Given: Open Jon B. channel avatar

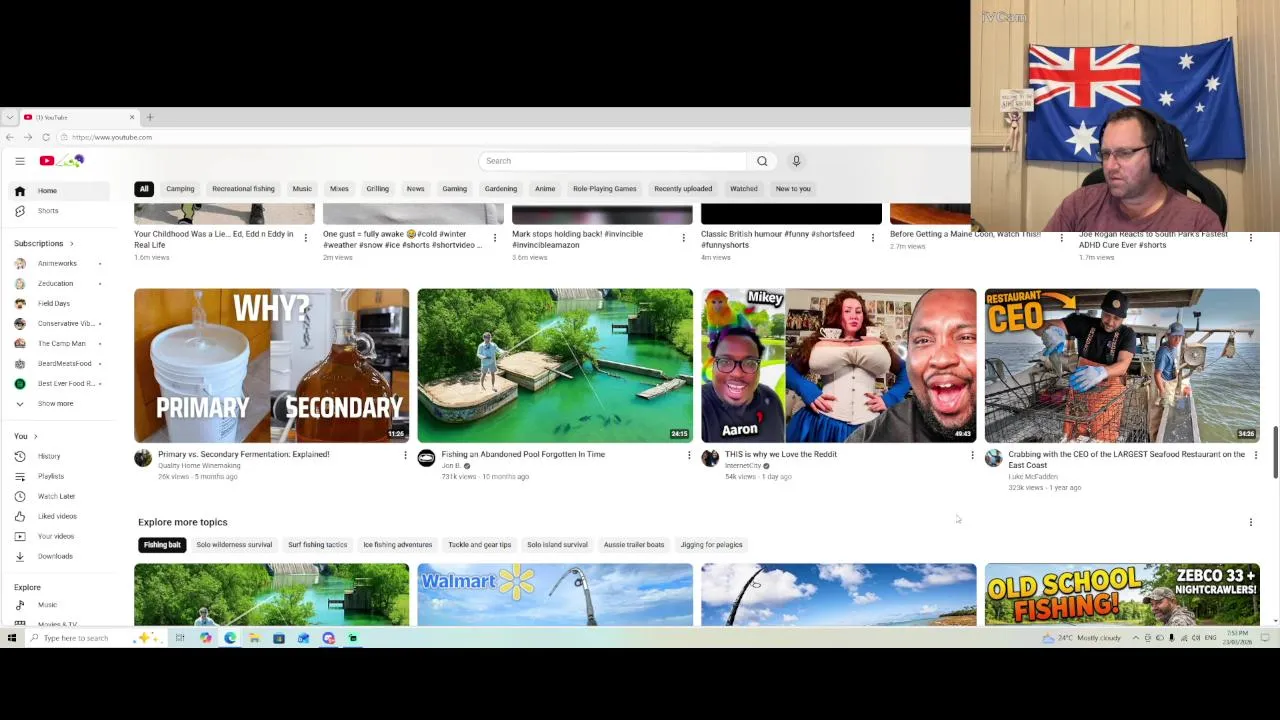Looking at the screenshot, I should 426,458.
